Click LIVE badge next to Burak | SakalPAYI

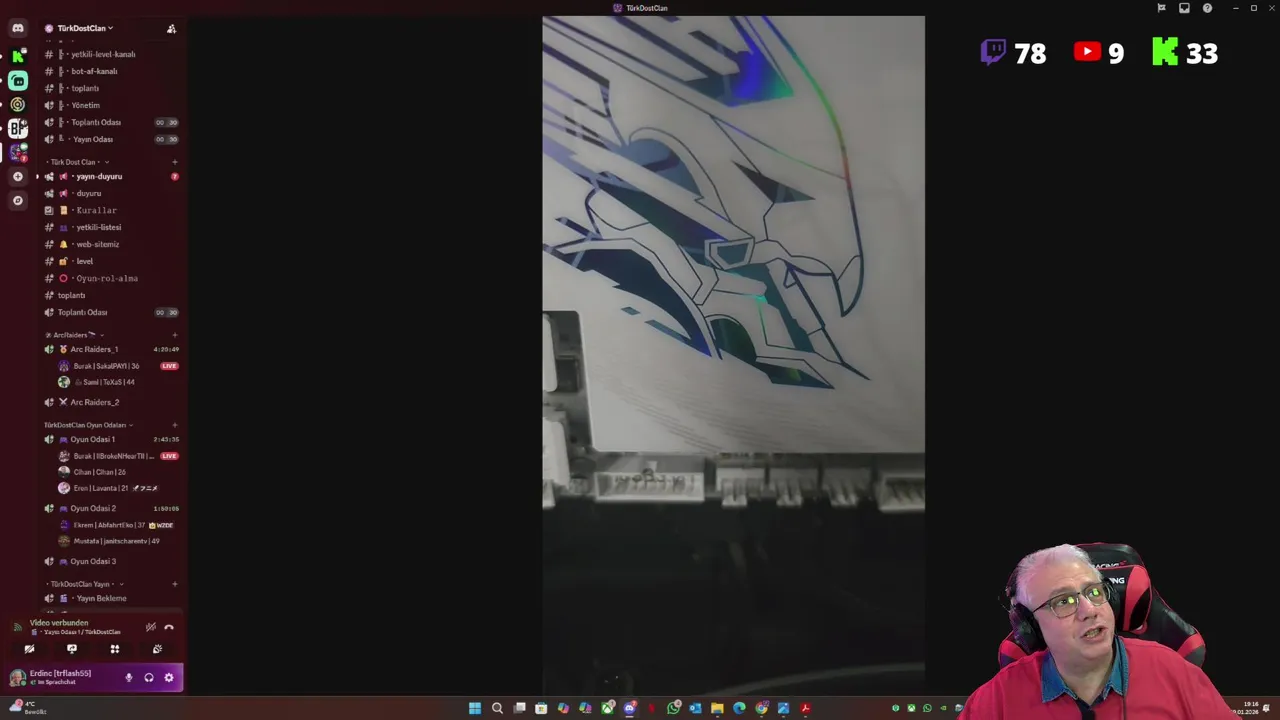click(x=169, y=366)
